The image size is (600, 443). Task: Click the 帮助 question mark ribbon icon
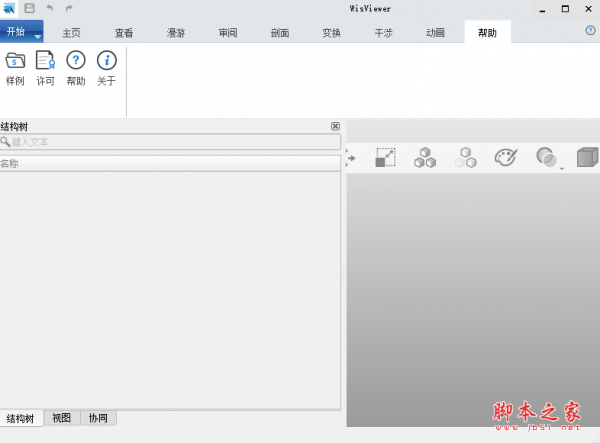(x=76, y=60)
